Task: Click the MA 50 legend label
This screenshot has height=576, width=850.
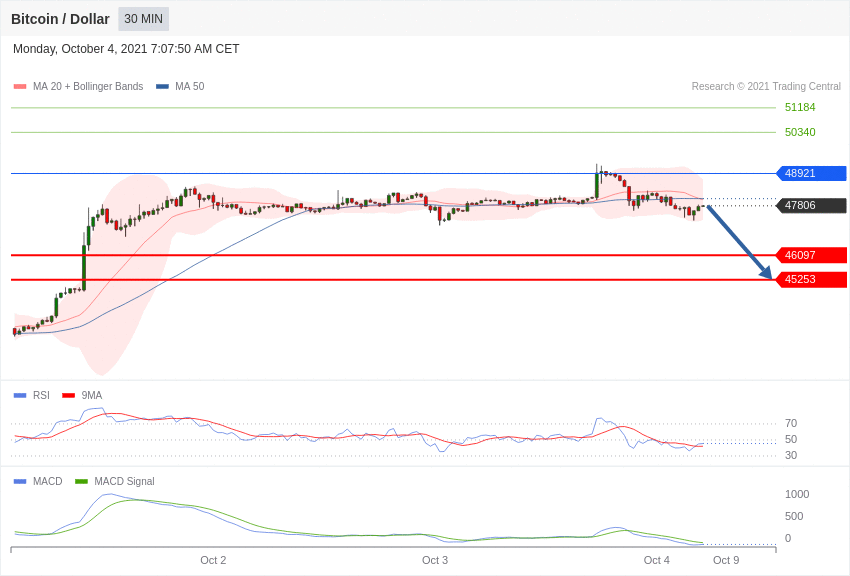Action: (x=190, y=86)
